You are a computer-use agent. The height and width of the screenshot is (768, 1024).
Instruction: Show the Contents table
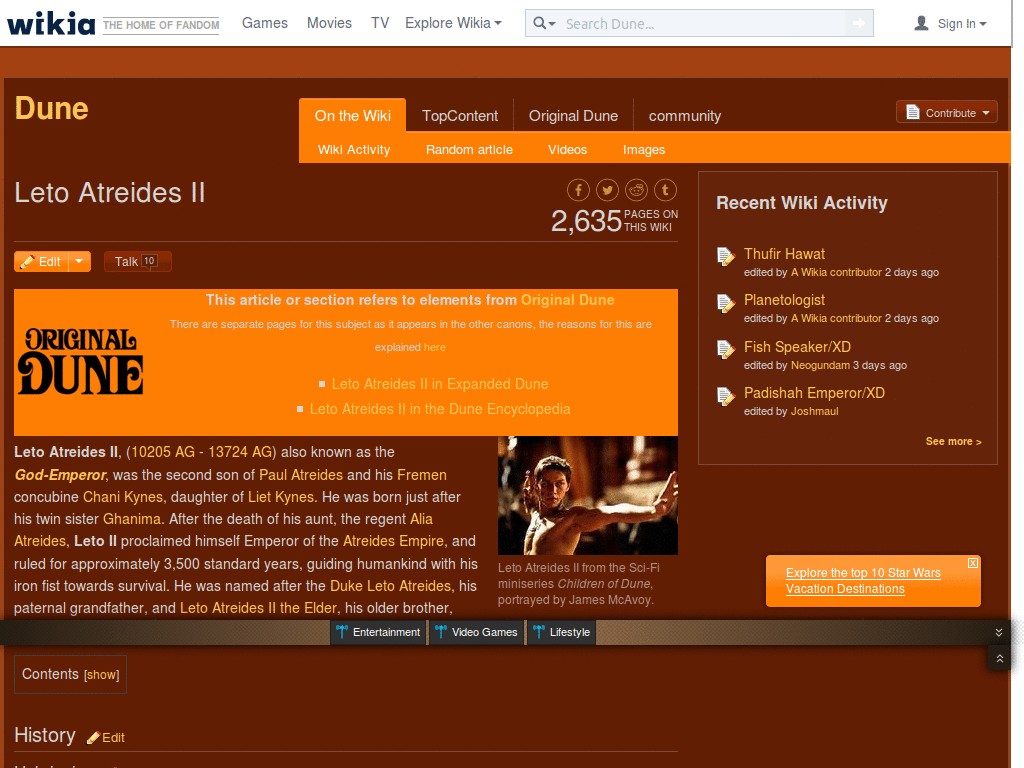click(x=102, y=675)
